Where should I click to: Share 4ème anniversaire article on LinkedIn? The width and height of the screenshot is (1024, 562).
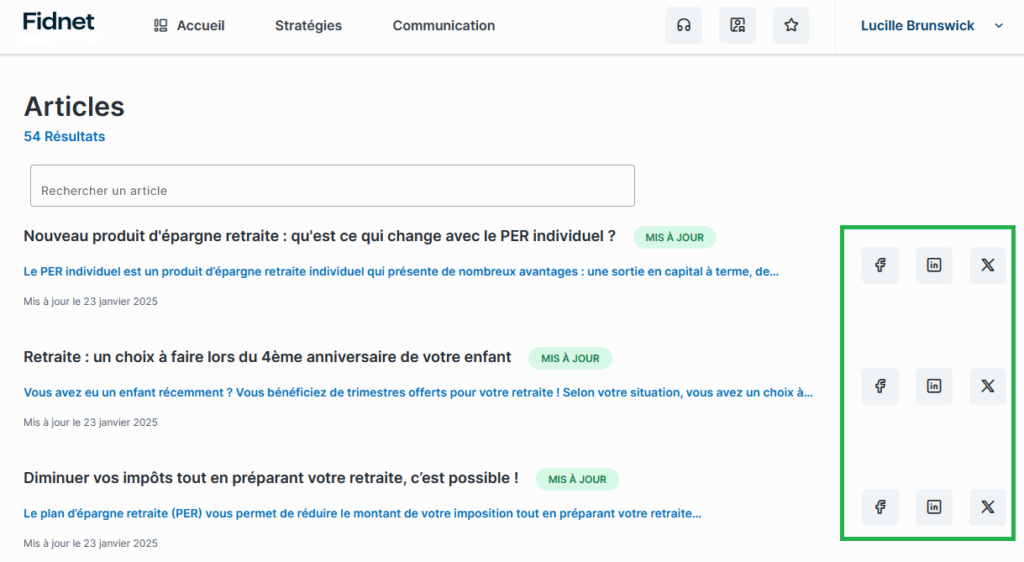[x=934, y=386]
